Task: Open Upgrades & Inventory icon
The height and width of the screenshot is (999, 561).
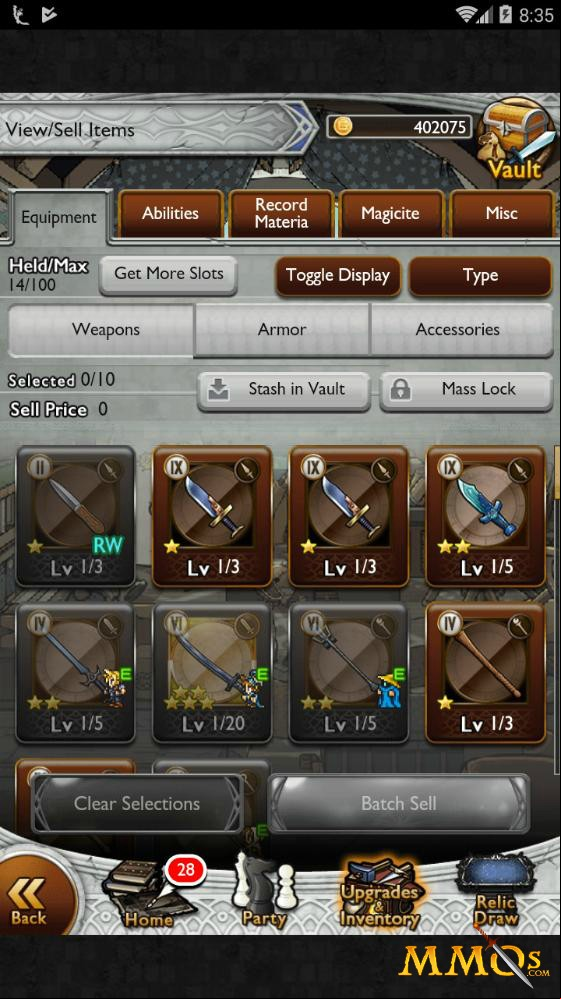Action: (380, 892)
